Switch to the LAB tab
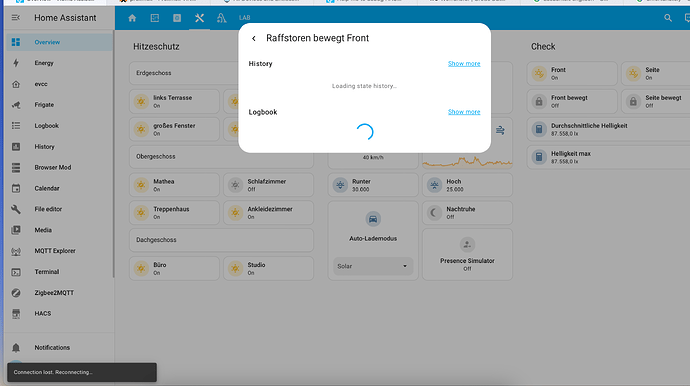Image resolution: width=690 pixels, height=386 pixels. click(x=244, y=18)
